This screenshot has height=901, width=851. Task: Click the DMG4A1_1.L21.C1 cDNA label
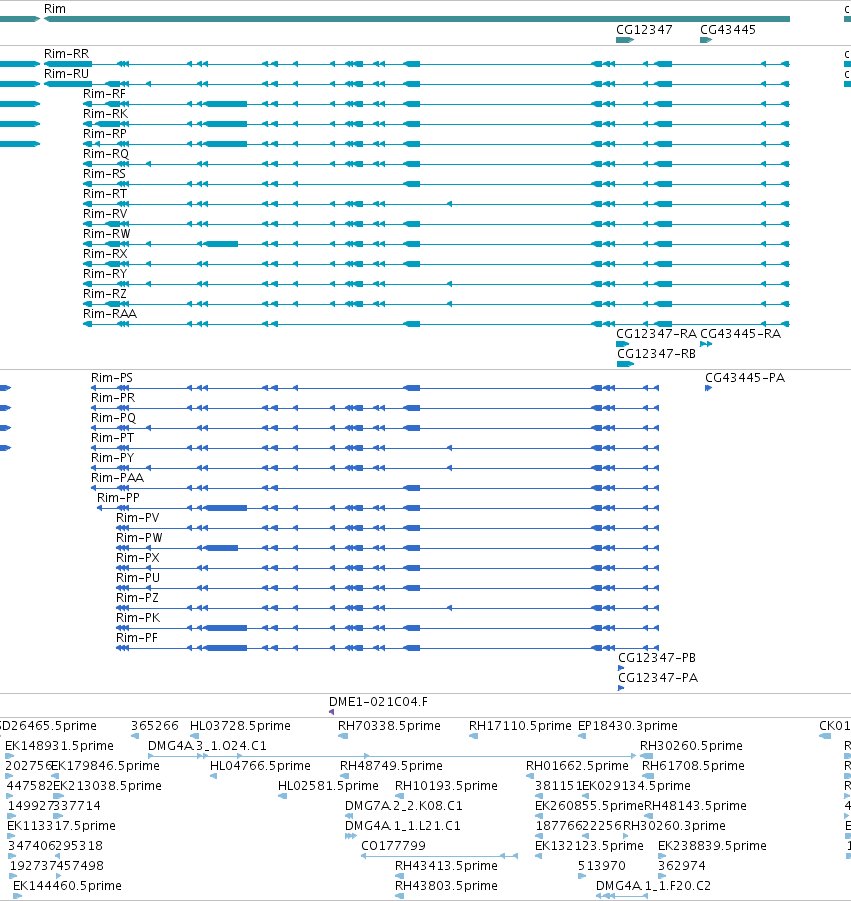tap(402, 826)
